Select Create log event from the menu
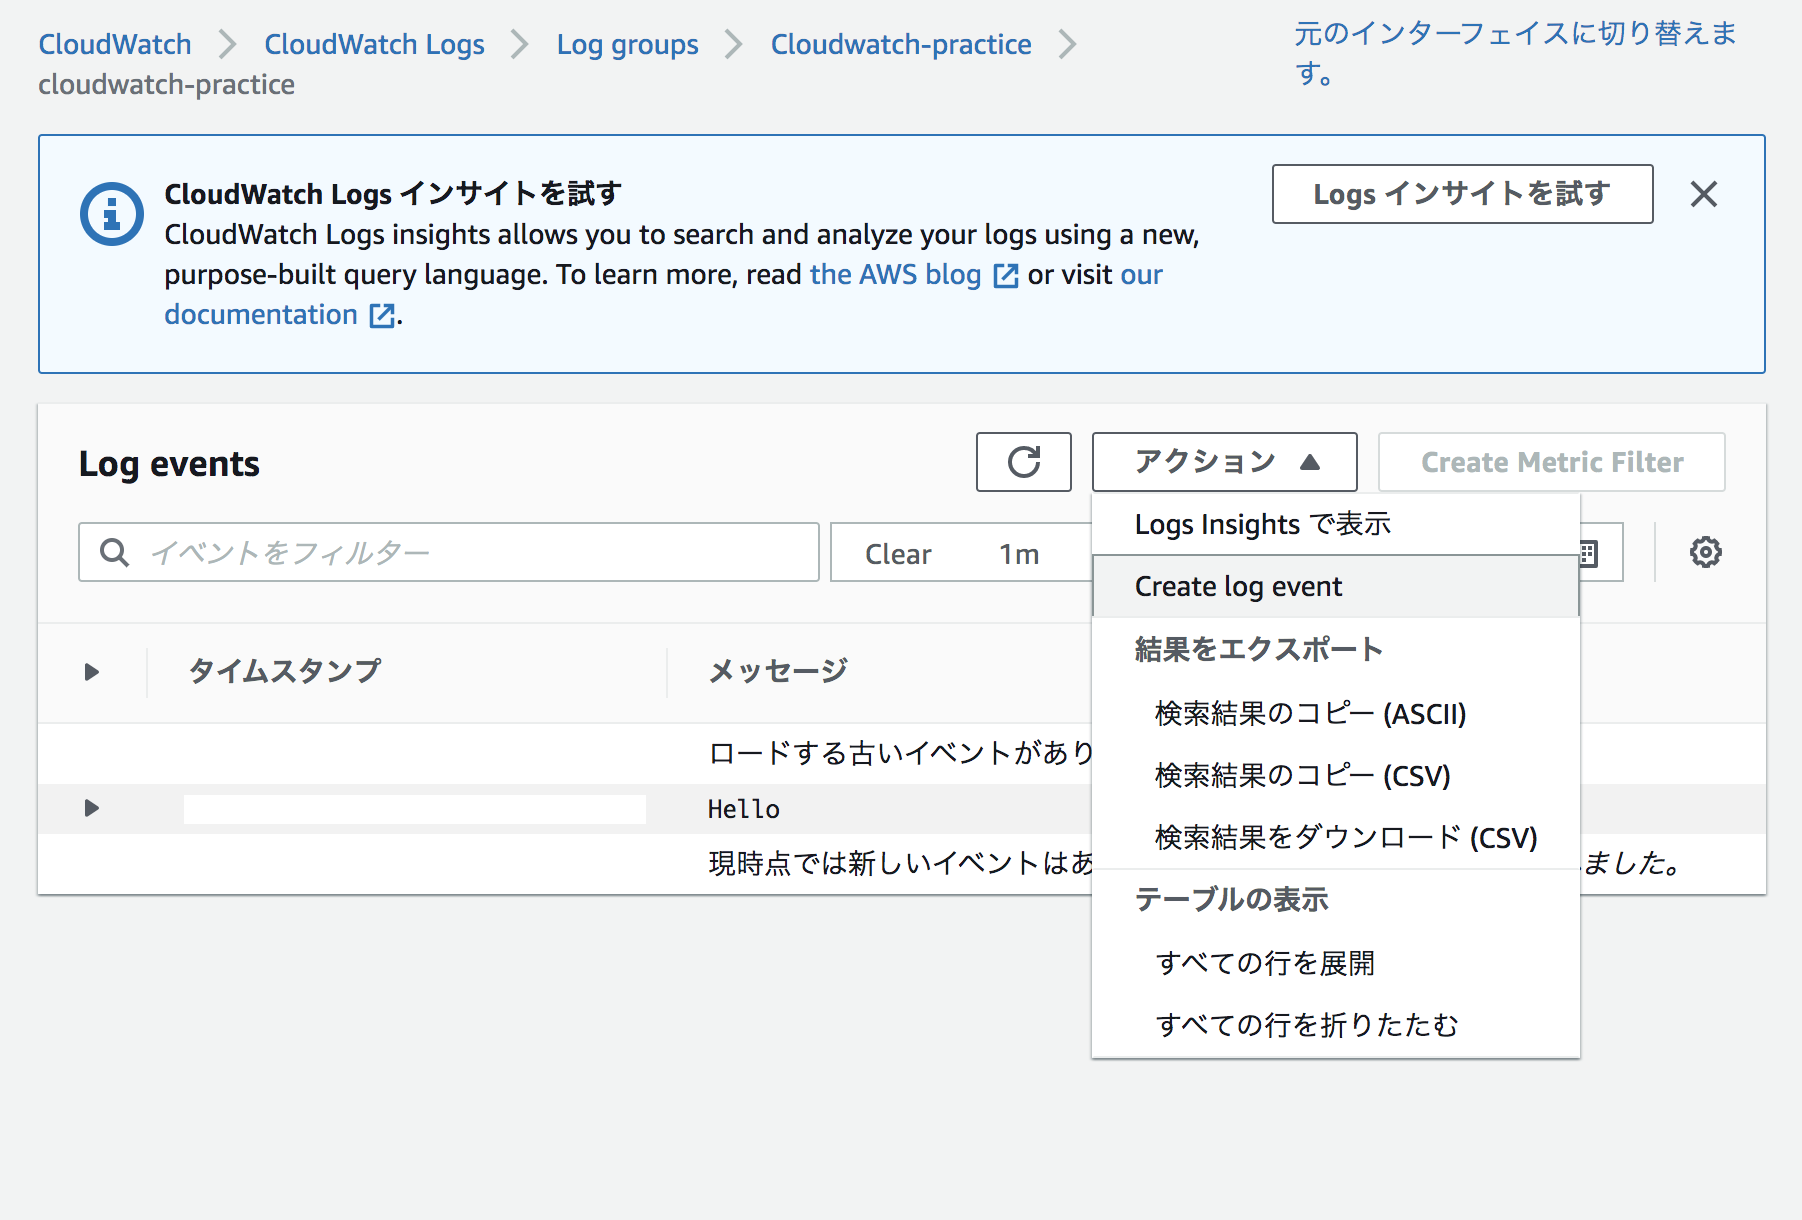Image resolution: width=1802 pixels, height=1220 pixels. coord(1239,586)
